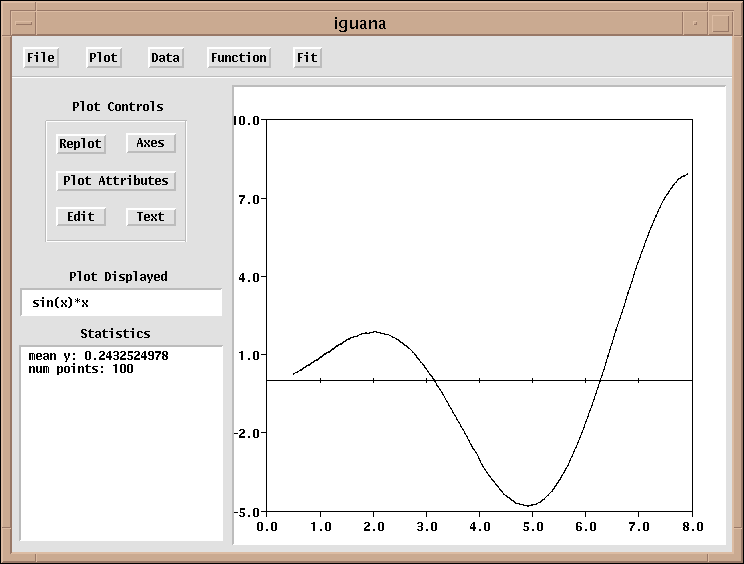Open Plot Attributes settings
Screen dimensions: 744x564
(x=116, y=181)
